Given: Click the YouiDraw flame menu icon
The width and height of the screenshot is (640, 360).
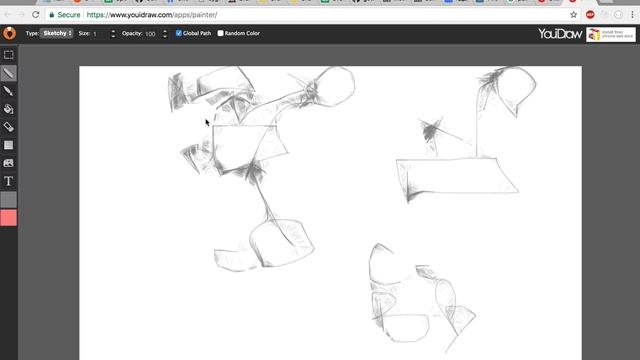Looking at the screenshot, I should click(x=9, y=33).
